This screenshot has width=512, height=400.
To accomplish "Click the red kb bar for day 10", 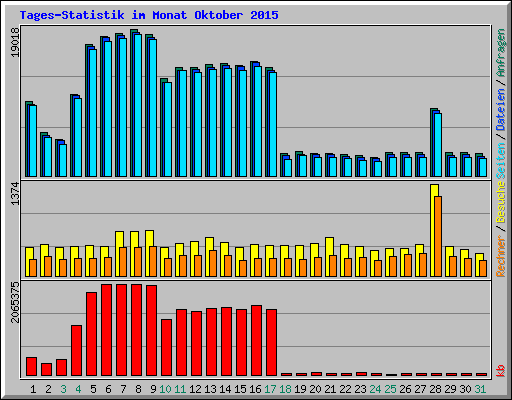I will [x=166, y=347].
